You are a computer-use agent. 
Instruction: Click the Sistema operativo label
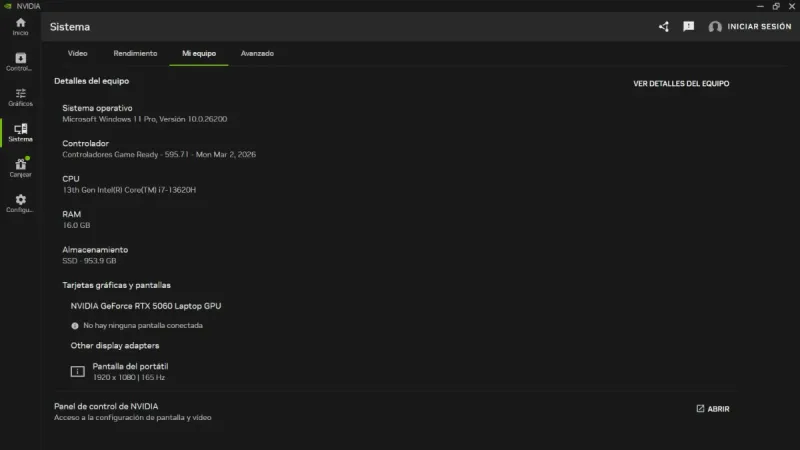[97, 108]
